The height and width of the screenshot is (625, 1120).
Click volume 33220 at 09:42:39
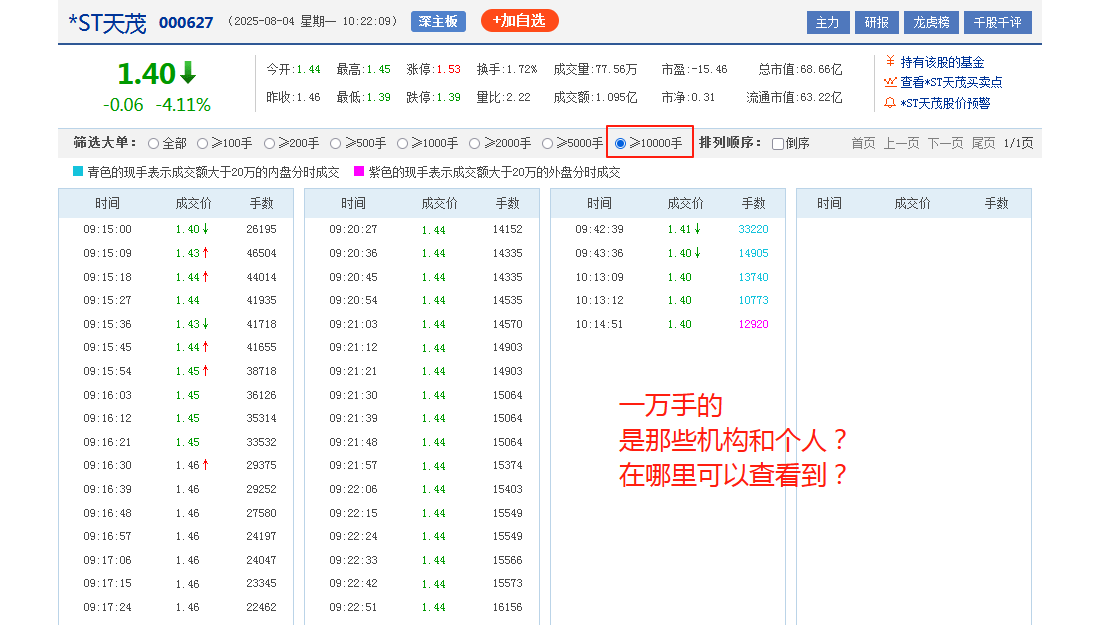pos(754,229)
